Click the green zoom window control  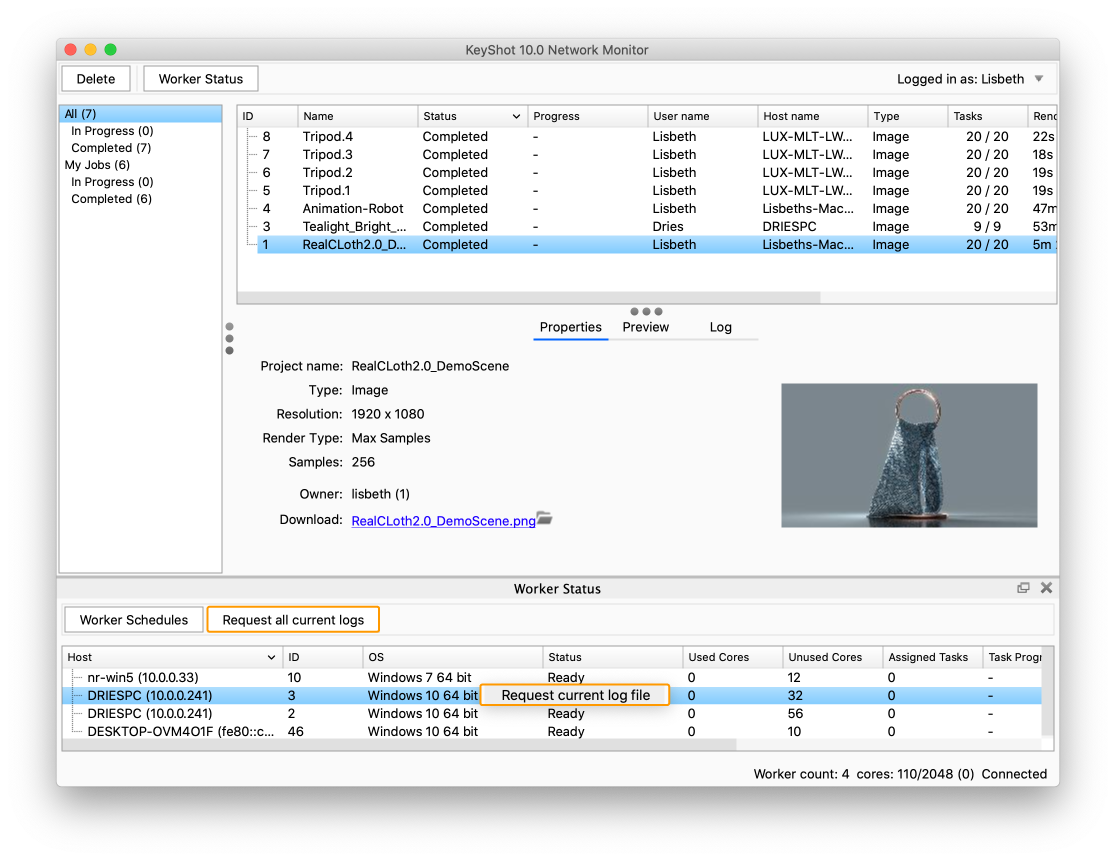(110, 48)
